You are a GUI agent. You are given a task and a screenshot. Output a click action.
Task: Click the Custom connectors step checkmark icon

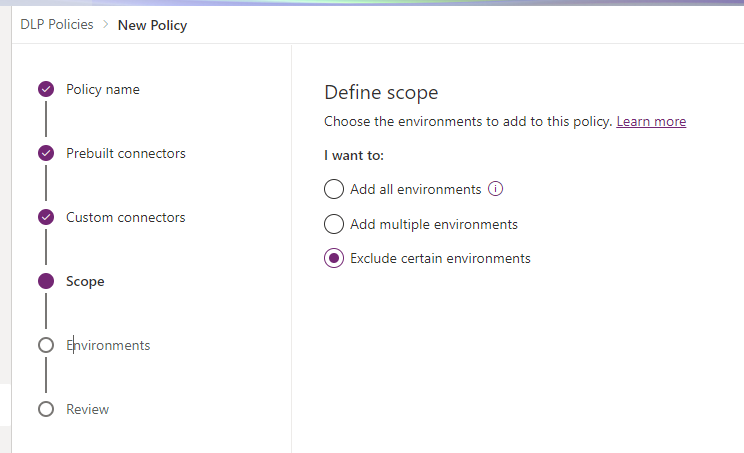click(x=45, y=217)
